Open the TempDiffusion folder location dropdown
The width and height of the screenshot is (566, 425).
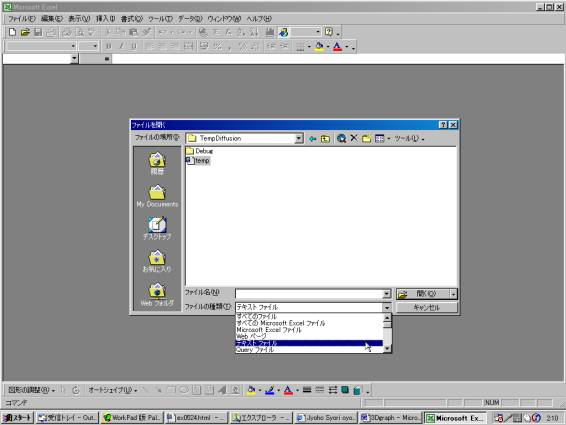pos(299,138)
